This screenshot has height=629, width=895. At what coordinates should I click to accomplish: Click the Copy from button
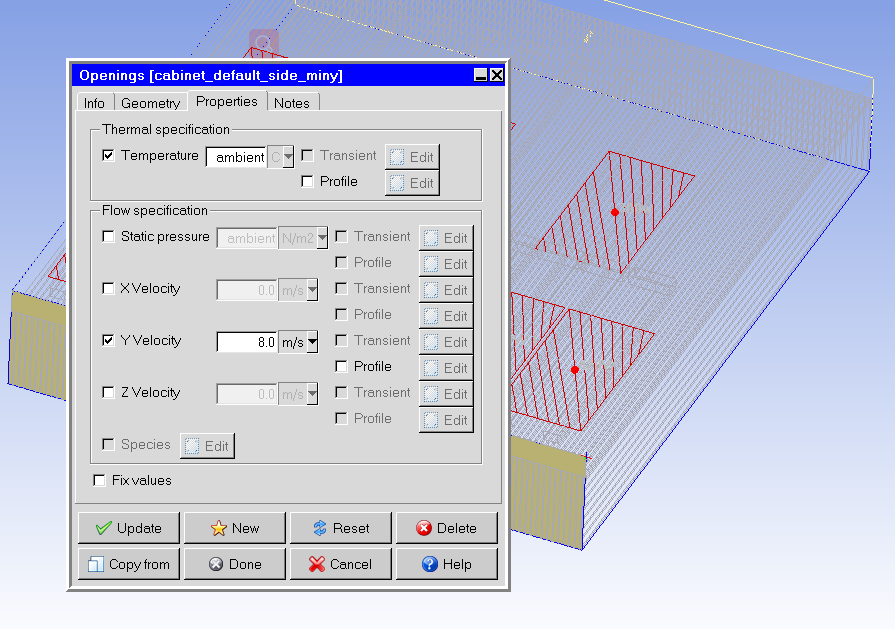[128, 564]
